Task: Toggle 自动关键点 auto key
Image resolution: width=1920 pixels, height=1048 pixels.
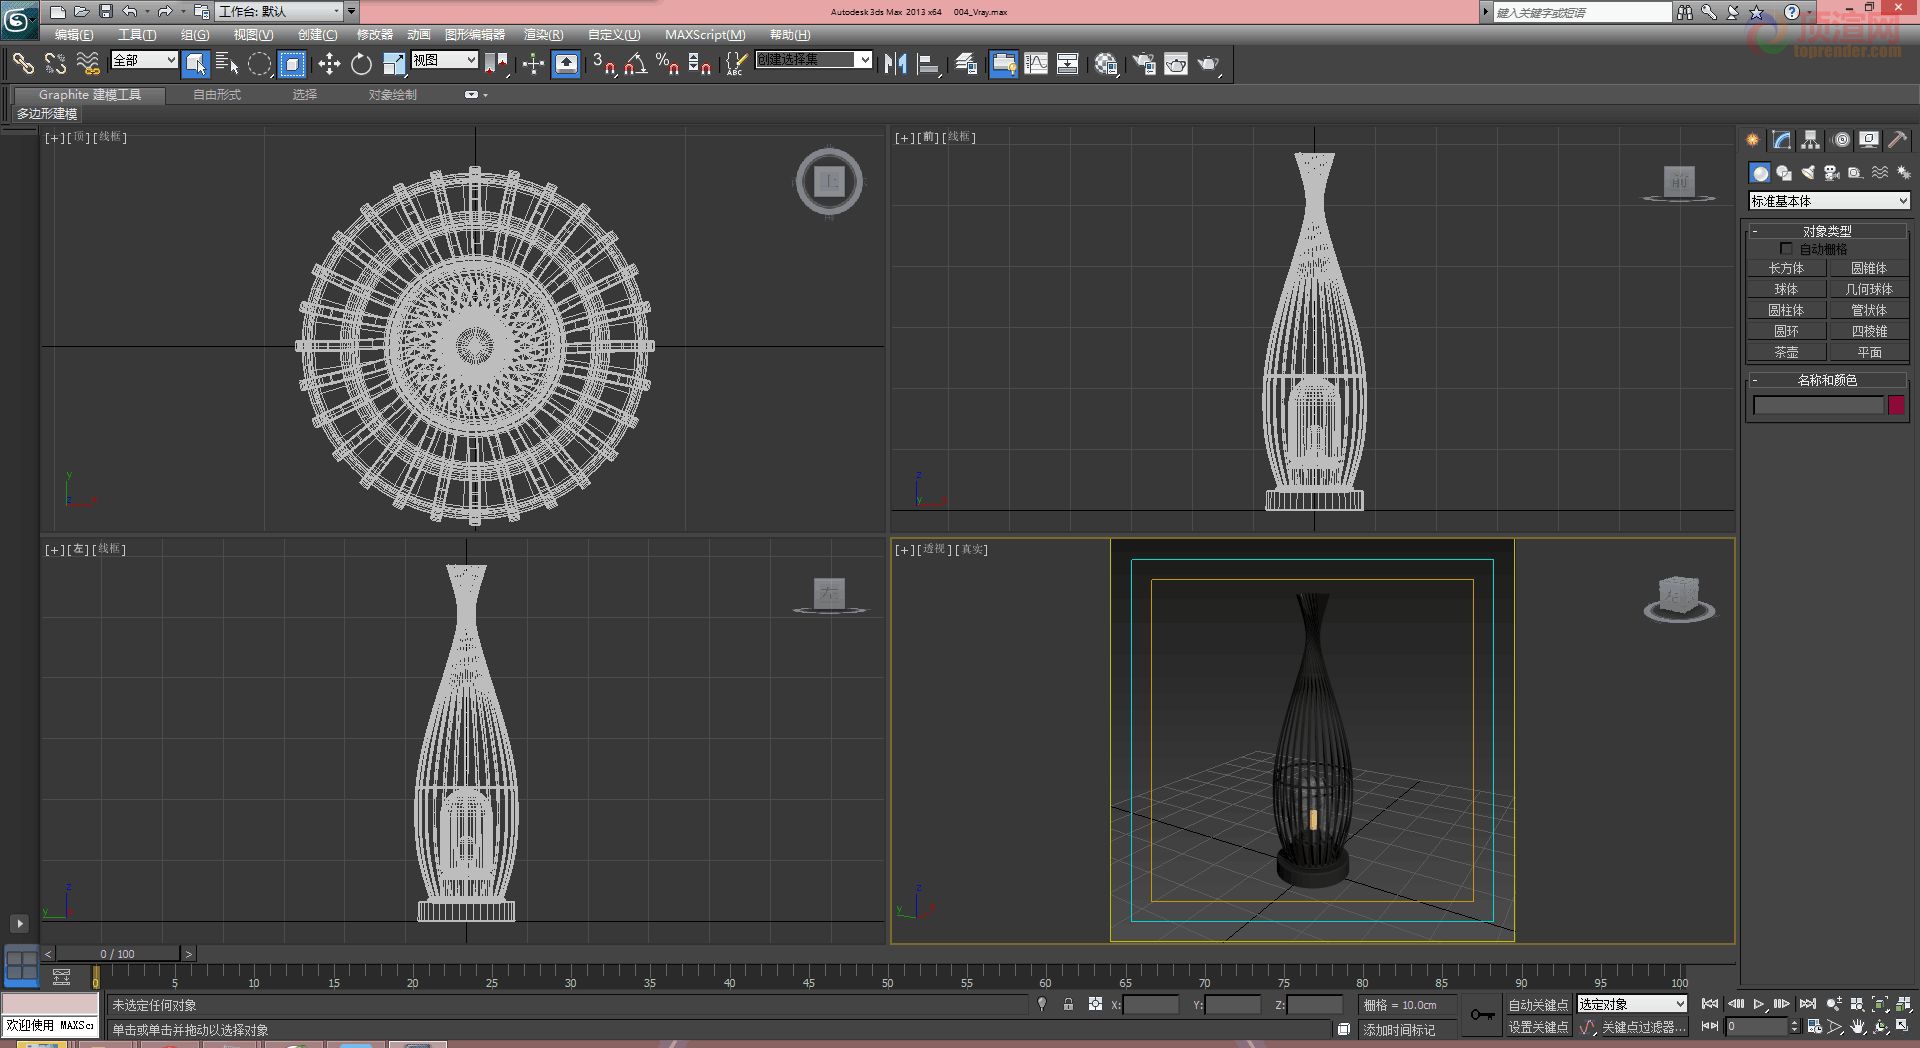Action: point(1538,1005)
